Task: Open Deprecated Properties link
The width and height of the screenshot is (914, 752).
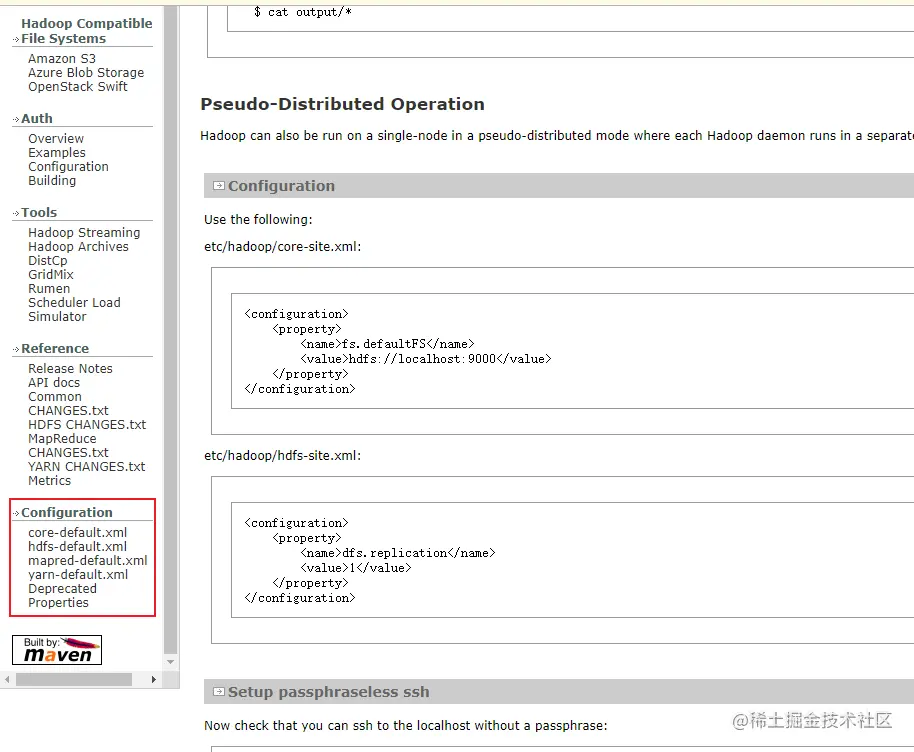Action: point(62,595)
